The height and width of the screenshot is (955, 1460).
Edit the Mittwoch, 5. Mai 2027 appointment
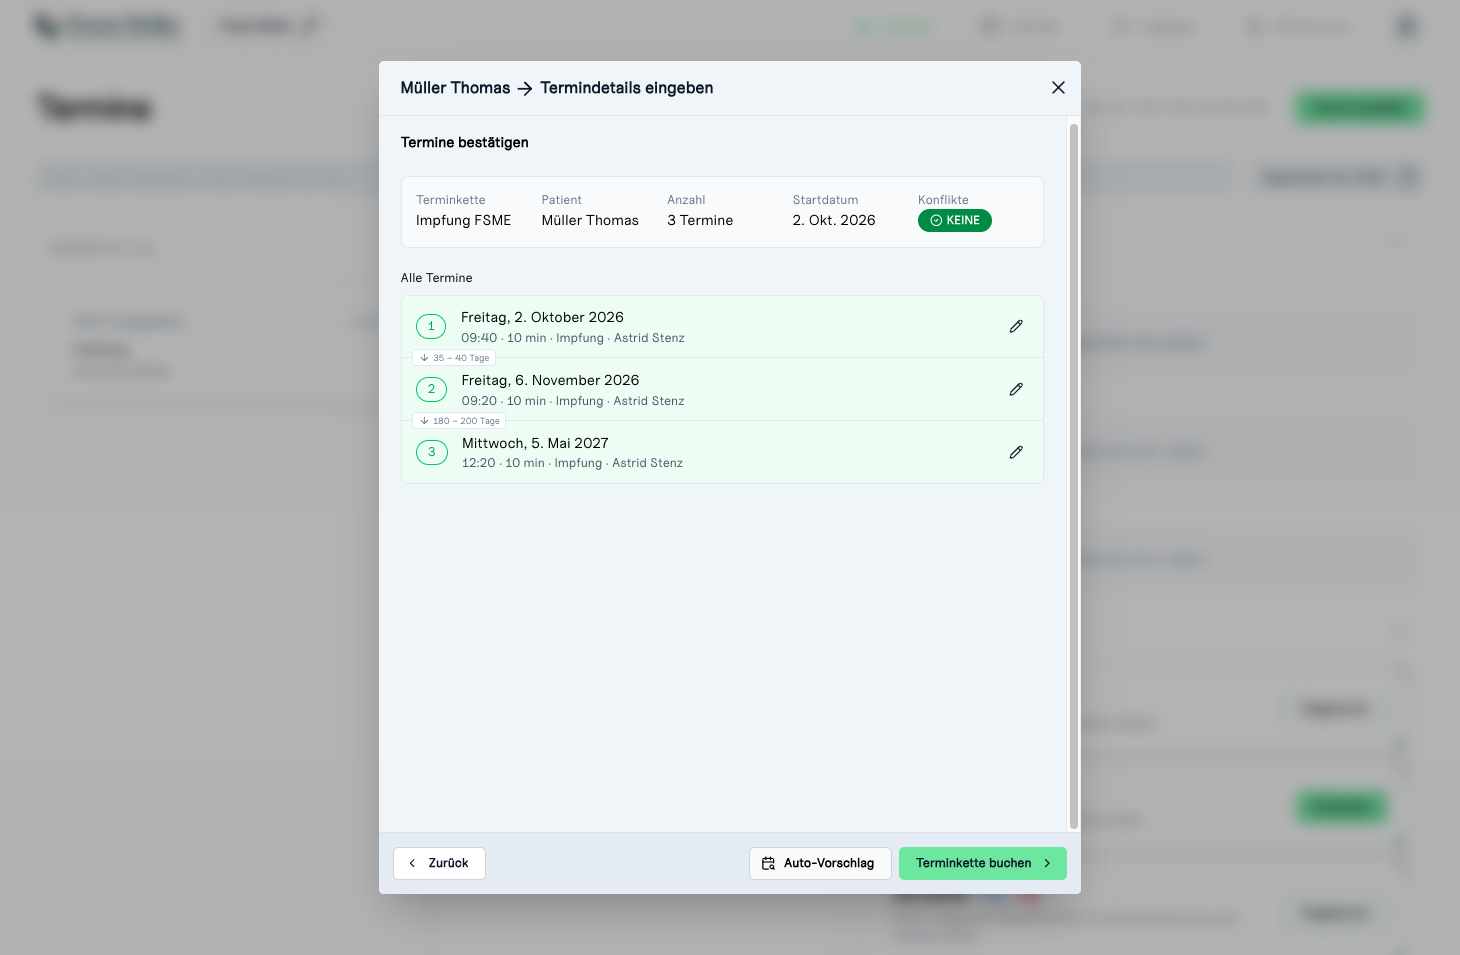pyautogui.click(x=1016, y=452)
